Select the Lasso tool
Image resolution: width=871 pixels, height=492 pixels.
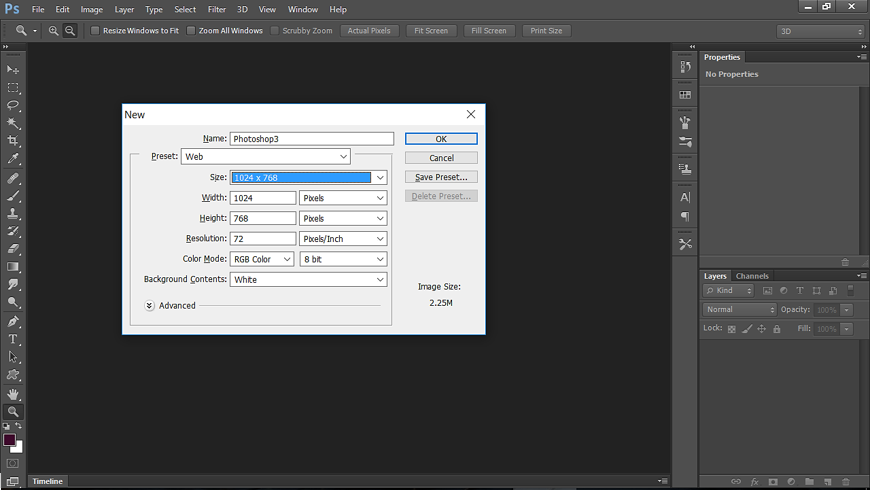click(x=13, y=106)
